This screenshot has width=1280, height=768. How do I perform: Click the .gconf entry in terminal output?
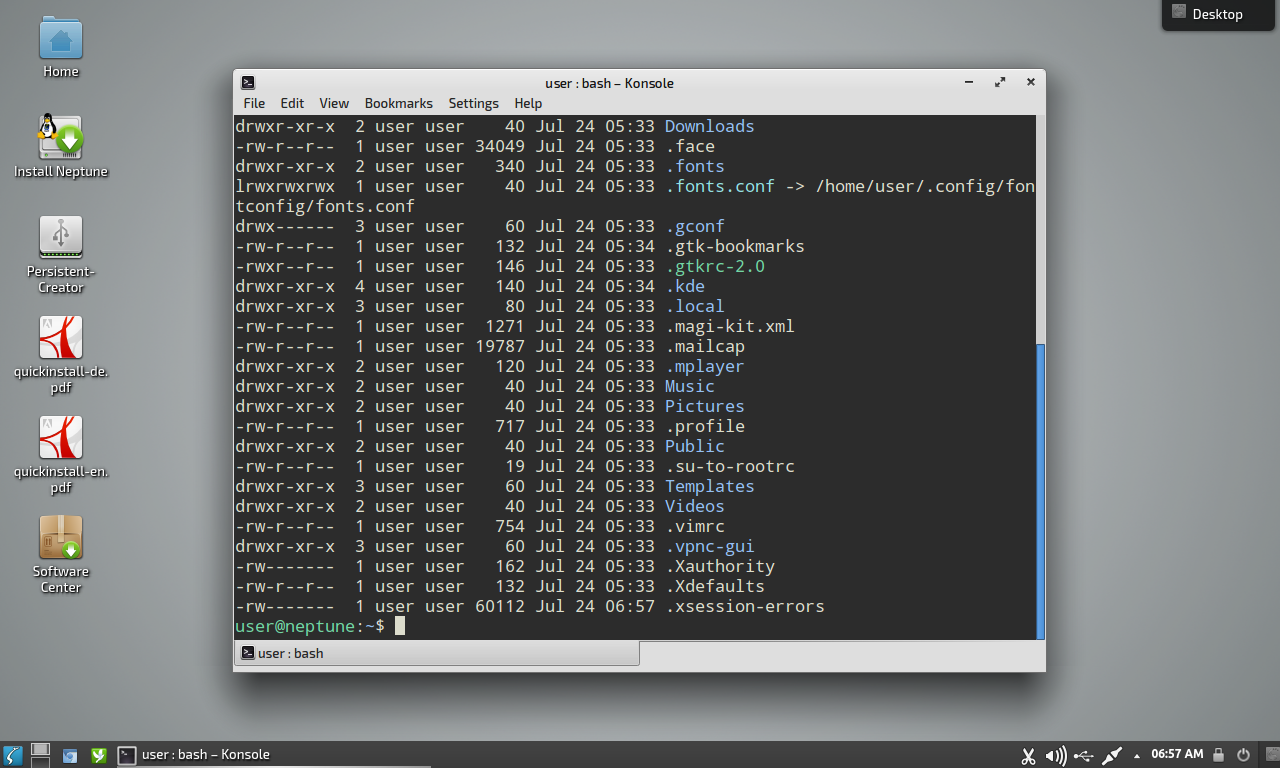(694, 226)
